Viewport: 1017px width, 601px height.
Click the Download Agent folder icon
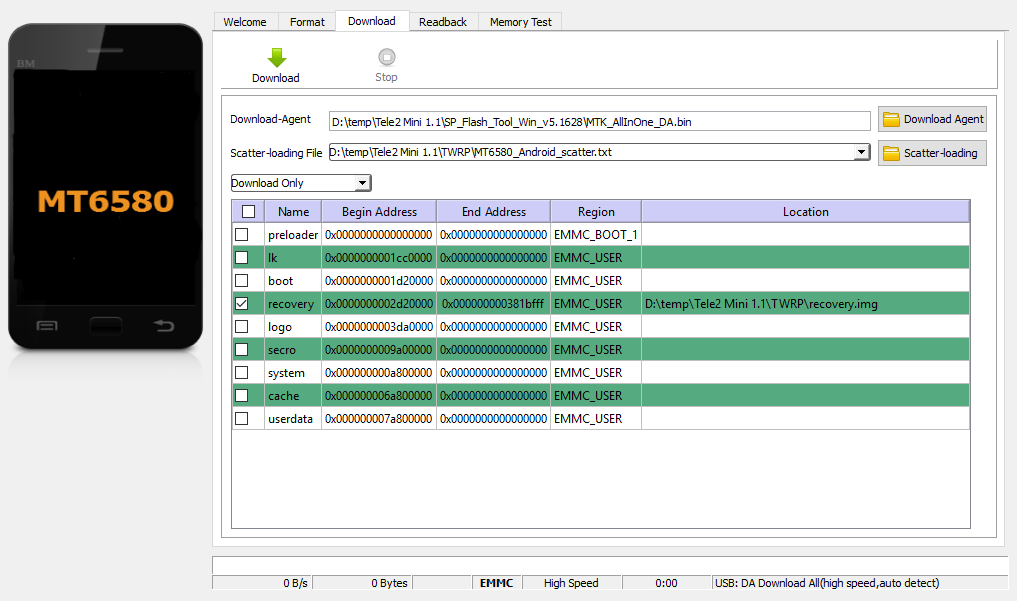click(x=890, y=120)
